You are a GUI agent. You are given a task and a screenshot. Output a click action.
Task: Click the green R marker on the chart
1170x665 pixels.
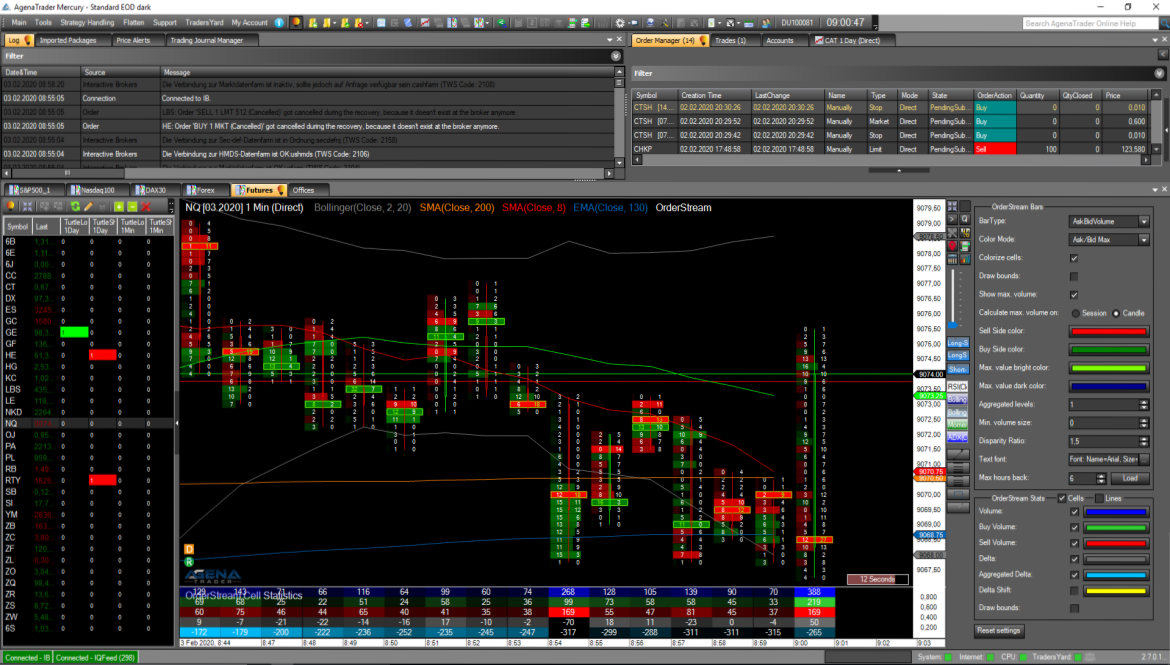[x=189, y=561]
